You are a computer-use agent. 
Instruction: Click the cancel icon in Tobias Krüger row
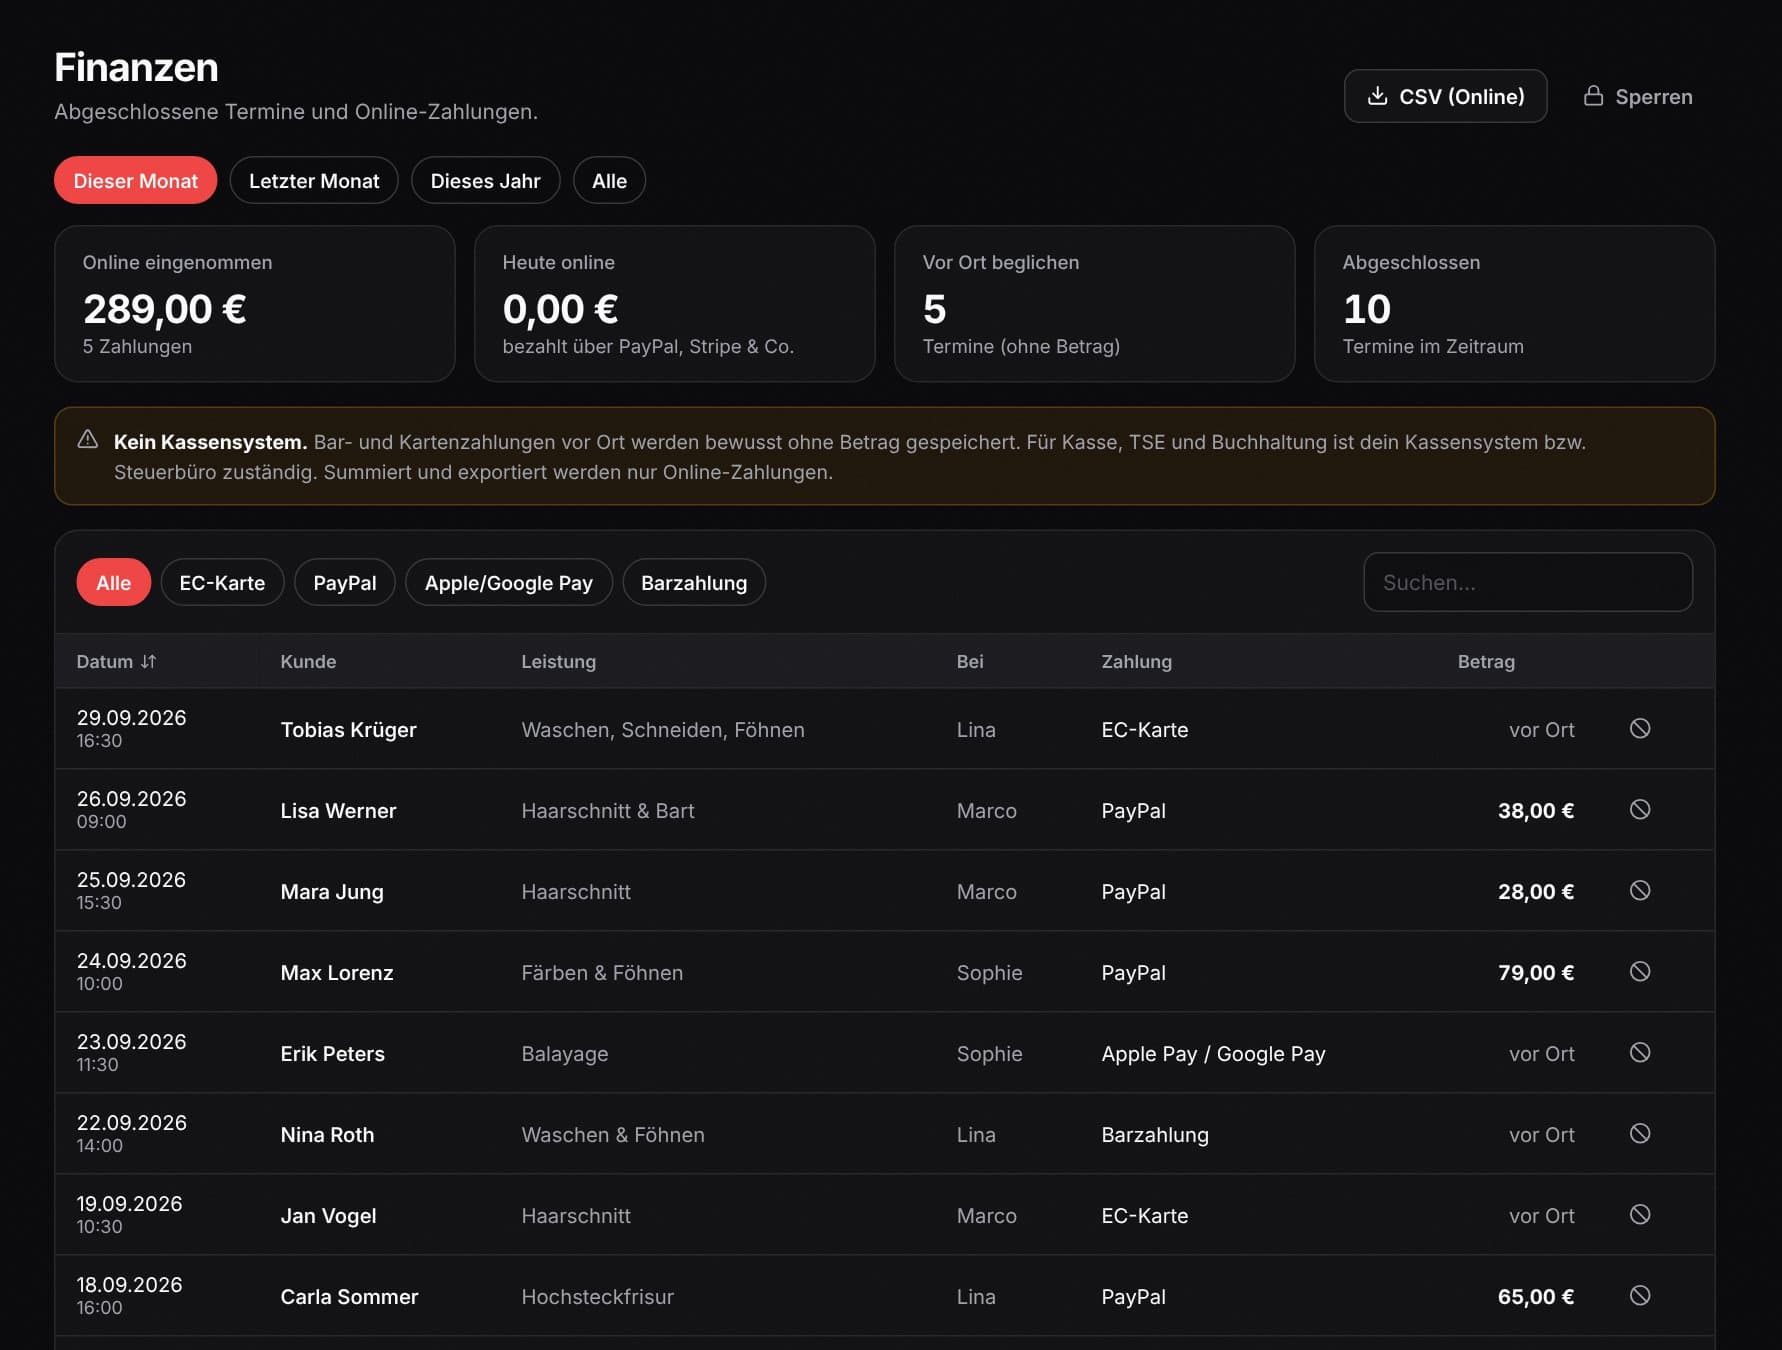click(1640, 728)
